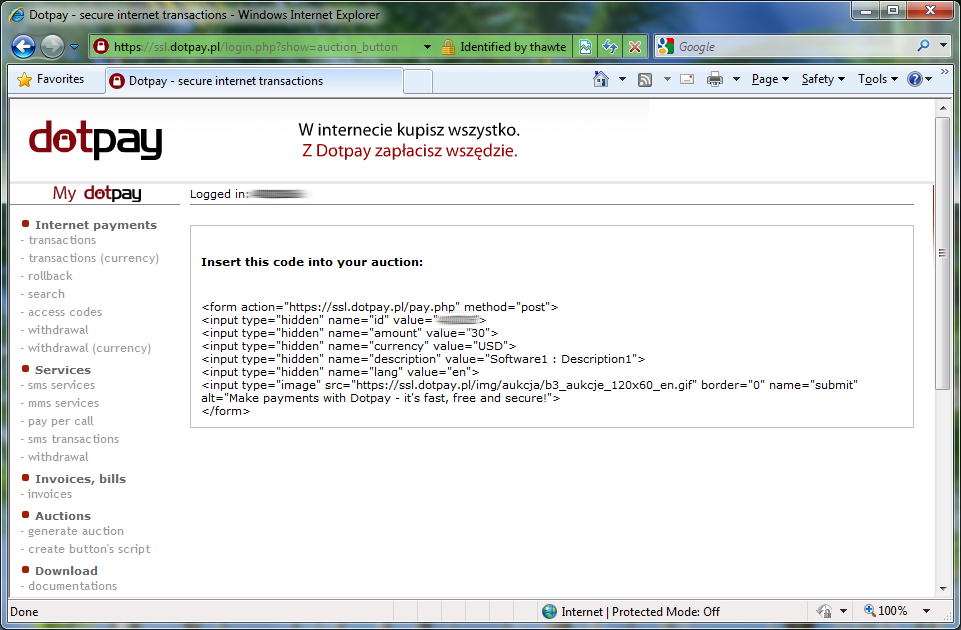
Task: Open the generate auction link
Action: pyautogui.click(x=76, y=531)
